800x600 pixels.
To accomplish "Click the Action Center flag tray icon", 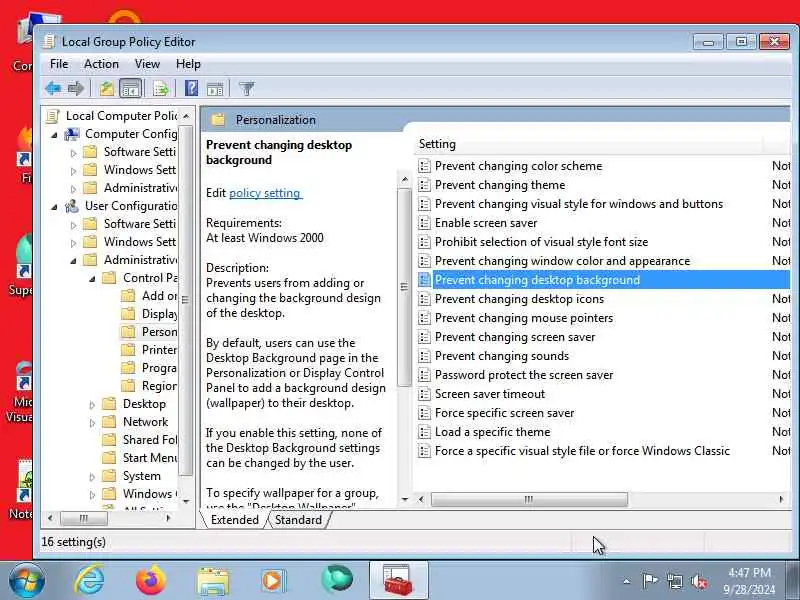I will pos(650,581).
